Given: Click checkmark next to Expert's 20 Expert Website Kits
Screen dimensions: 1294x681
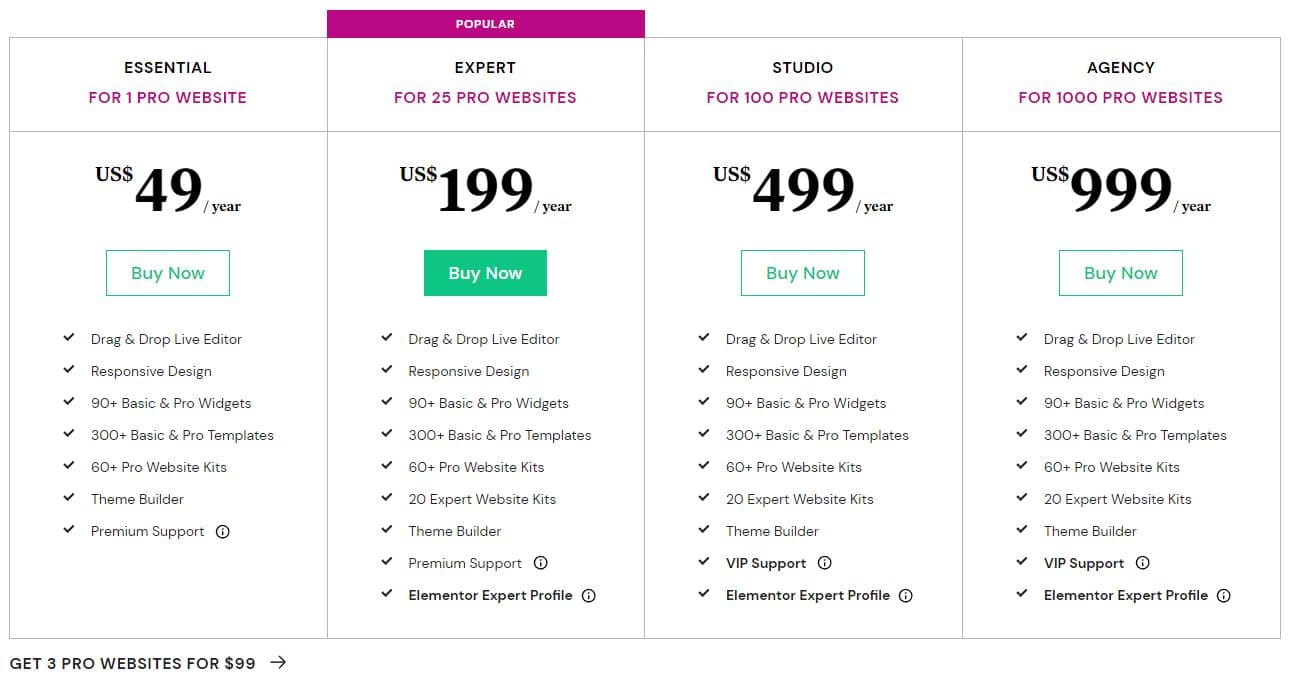Looking at the screenshot, I should click(387, 498).
